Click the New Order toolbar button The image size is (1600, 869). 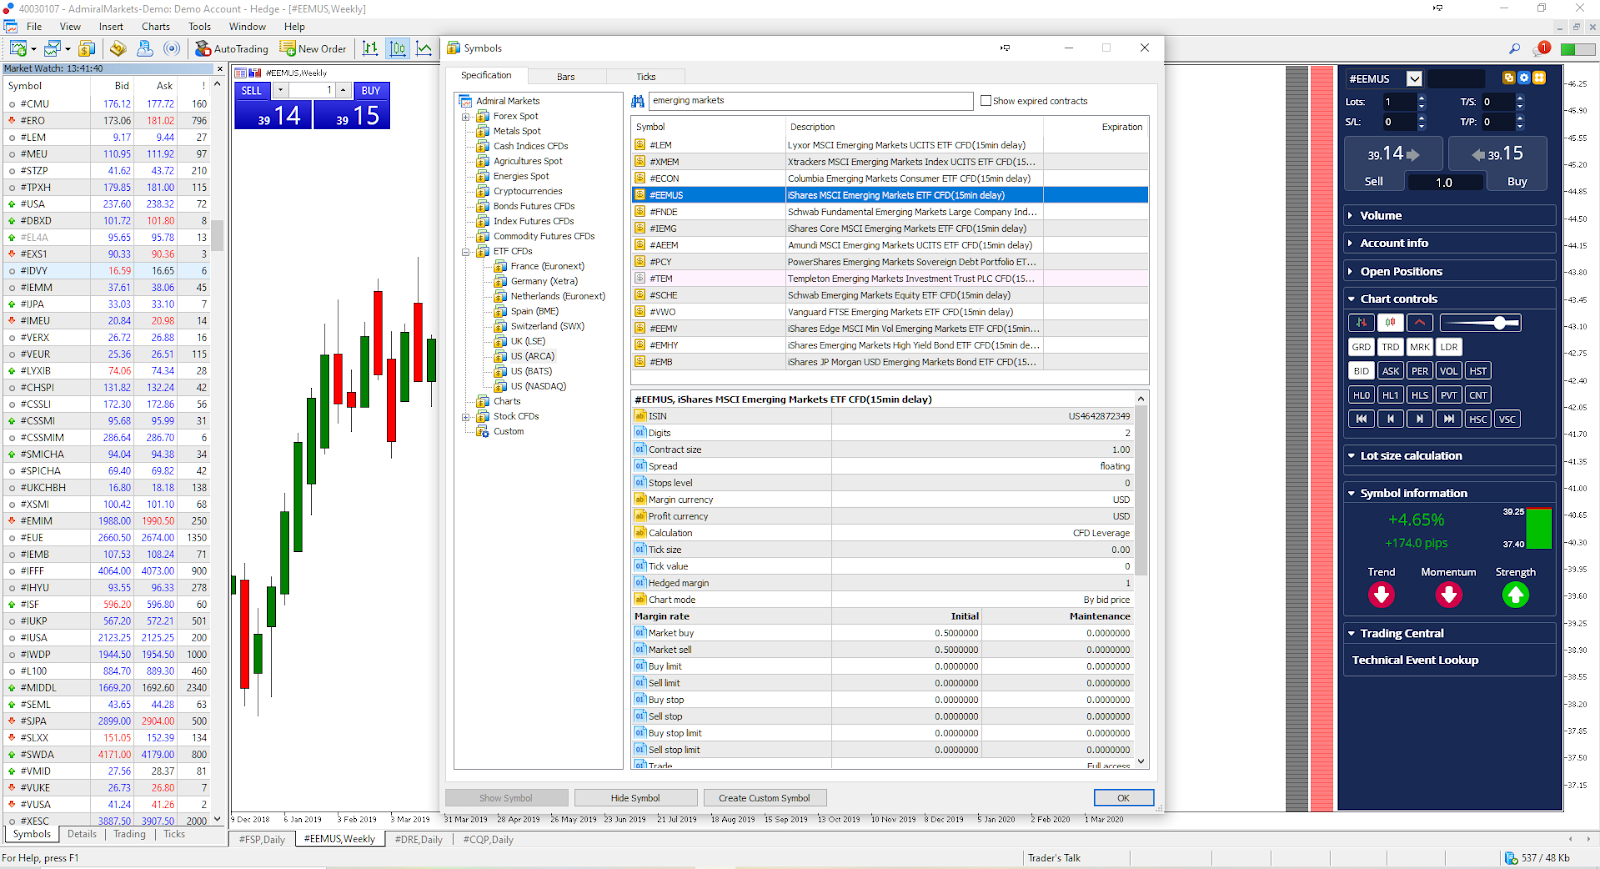[313, 48]
